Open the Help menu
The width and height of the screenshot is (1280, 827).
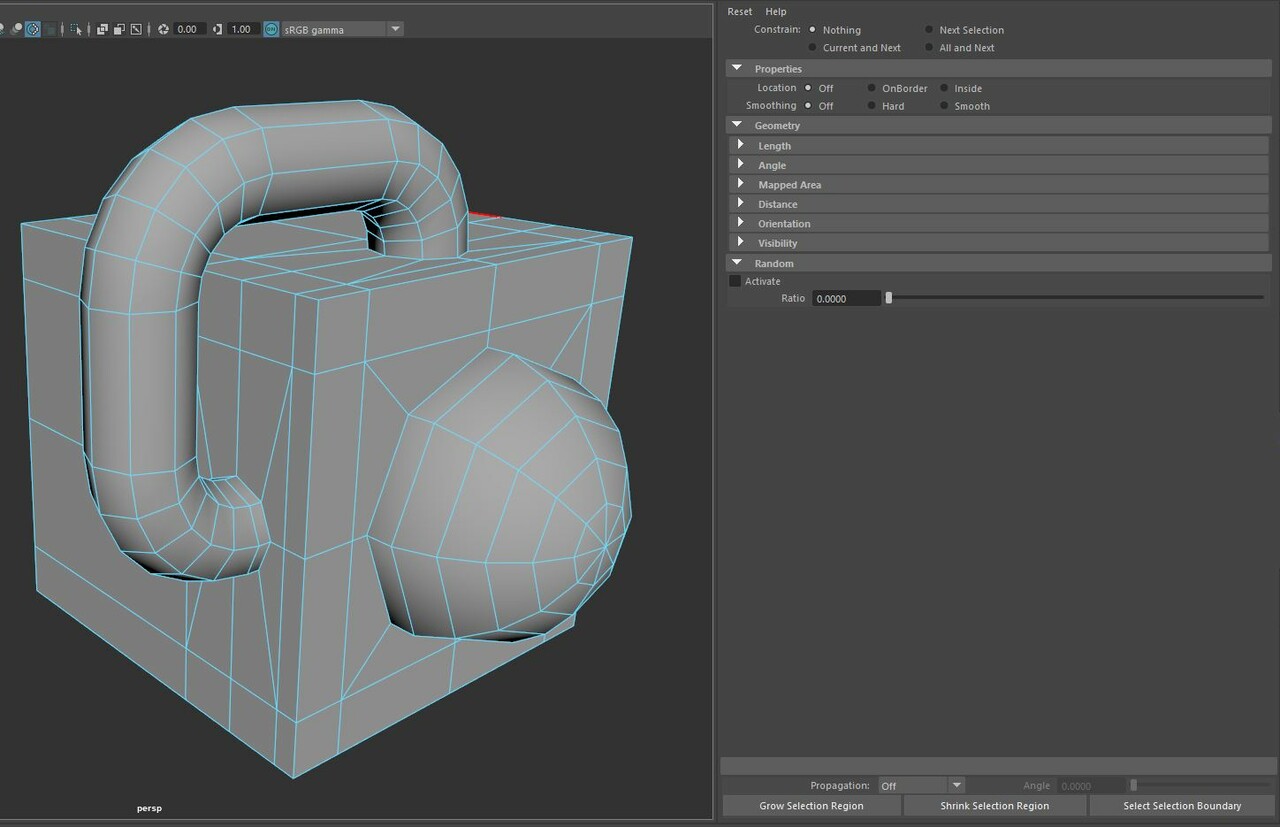pyautogui.click(x=775, y=11)
